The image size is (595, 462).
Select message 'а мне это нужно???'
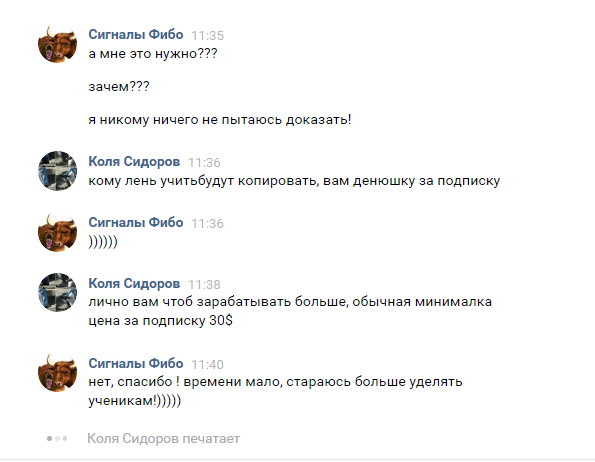click(x=153, y=54)
